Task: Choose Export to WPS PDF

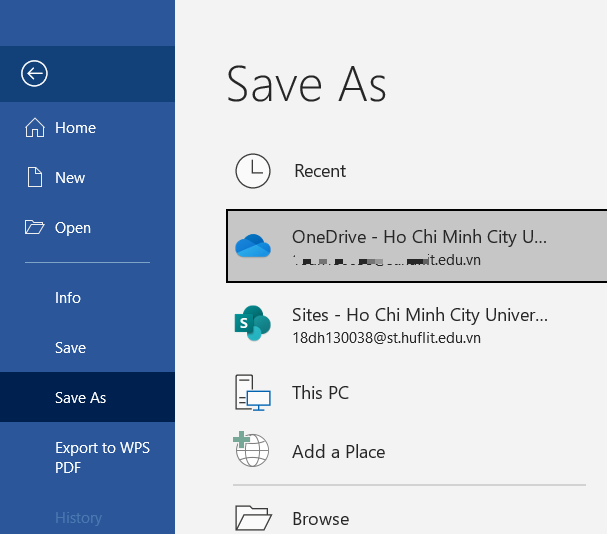Action: coord(87,458)
